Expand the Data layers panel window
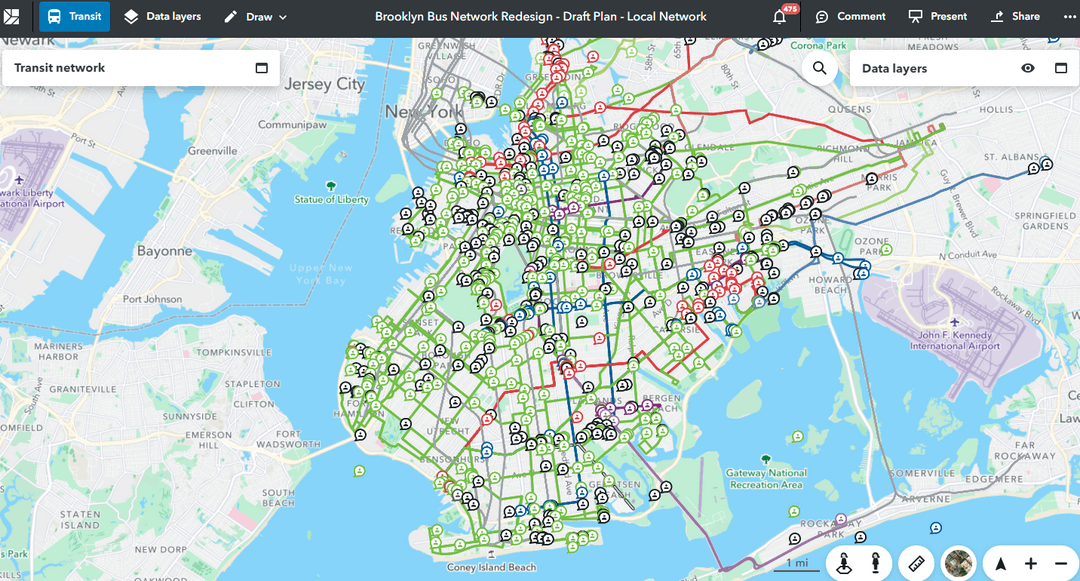Screen dimensions: 1080x581 [x=1061, y=68]
